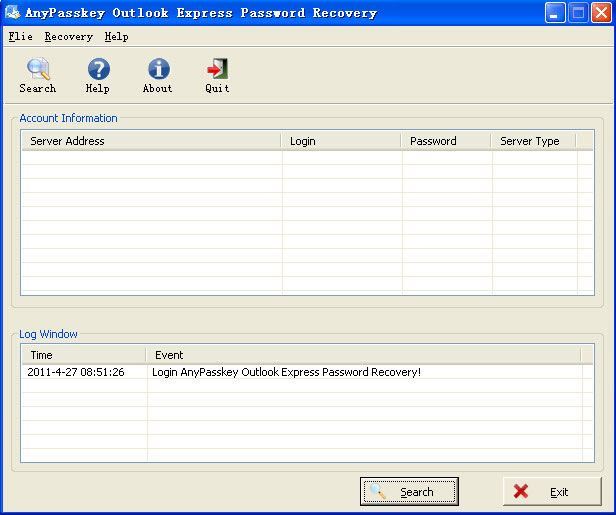Open the Help menu in menu bar
The width and height of the screenshot is (616, 515).
click(x=117, y=37)
